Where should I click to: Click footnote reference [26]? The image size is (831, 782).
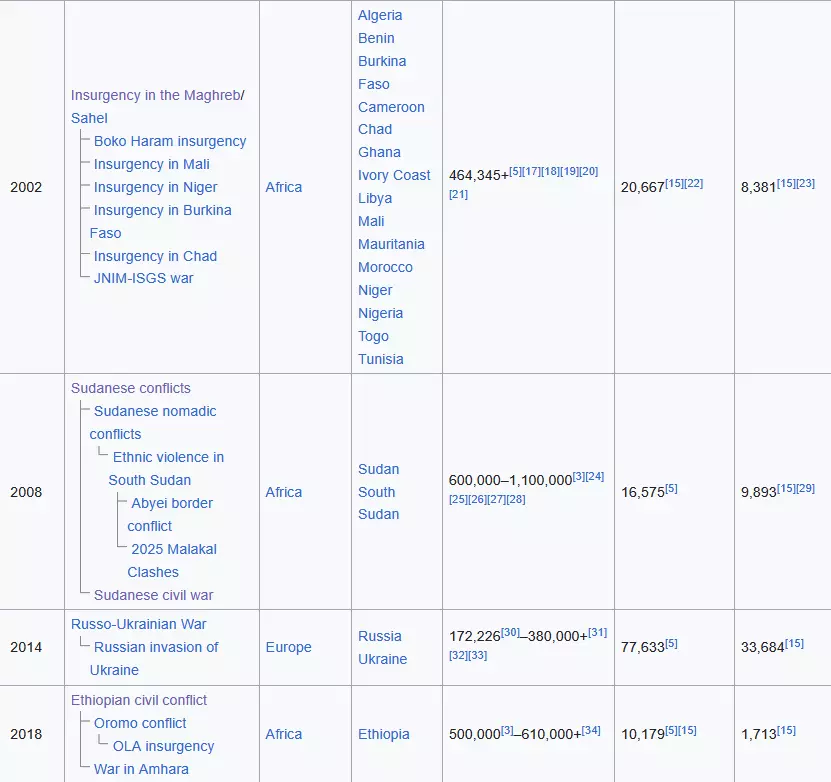tap(478, 499)
